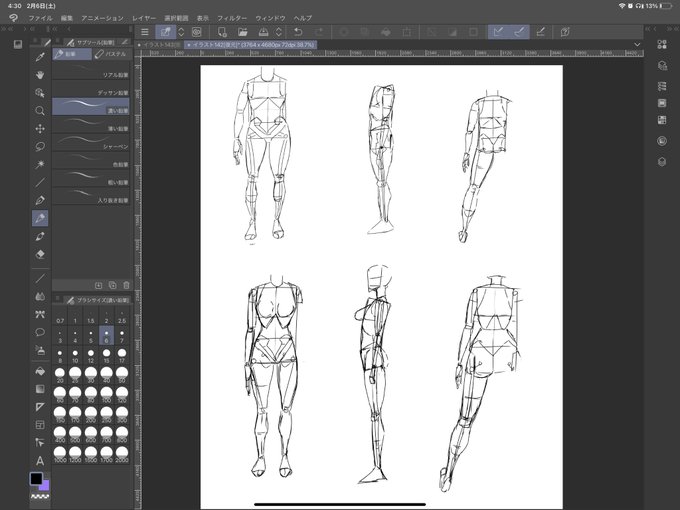Open the アニメーション menu
This screenshot has width=680, height=510.
click(x=102, y=18)
